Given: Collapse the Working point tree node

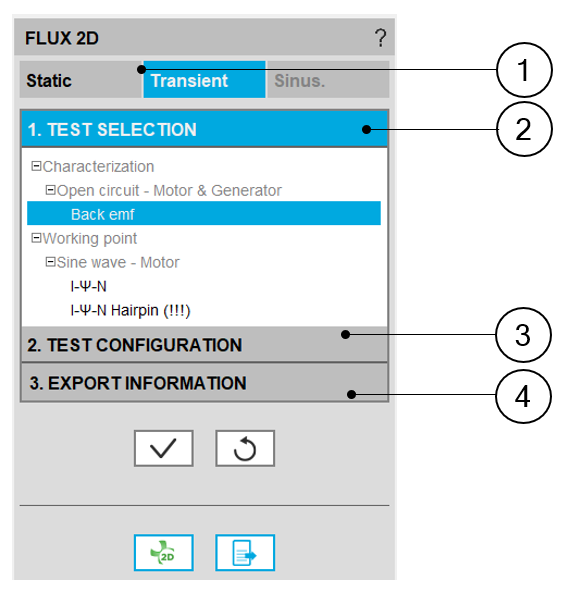Looking at the screenshot, I should 36,238.
